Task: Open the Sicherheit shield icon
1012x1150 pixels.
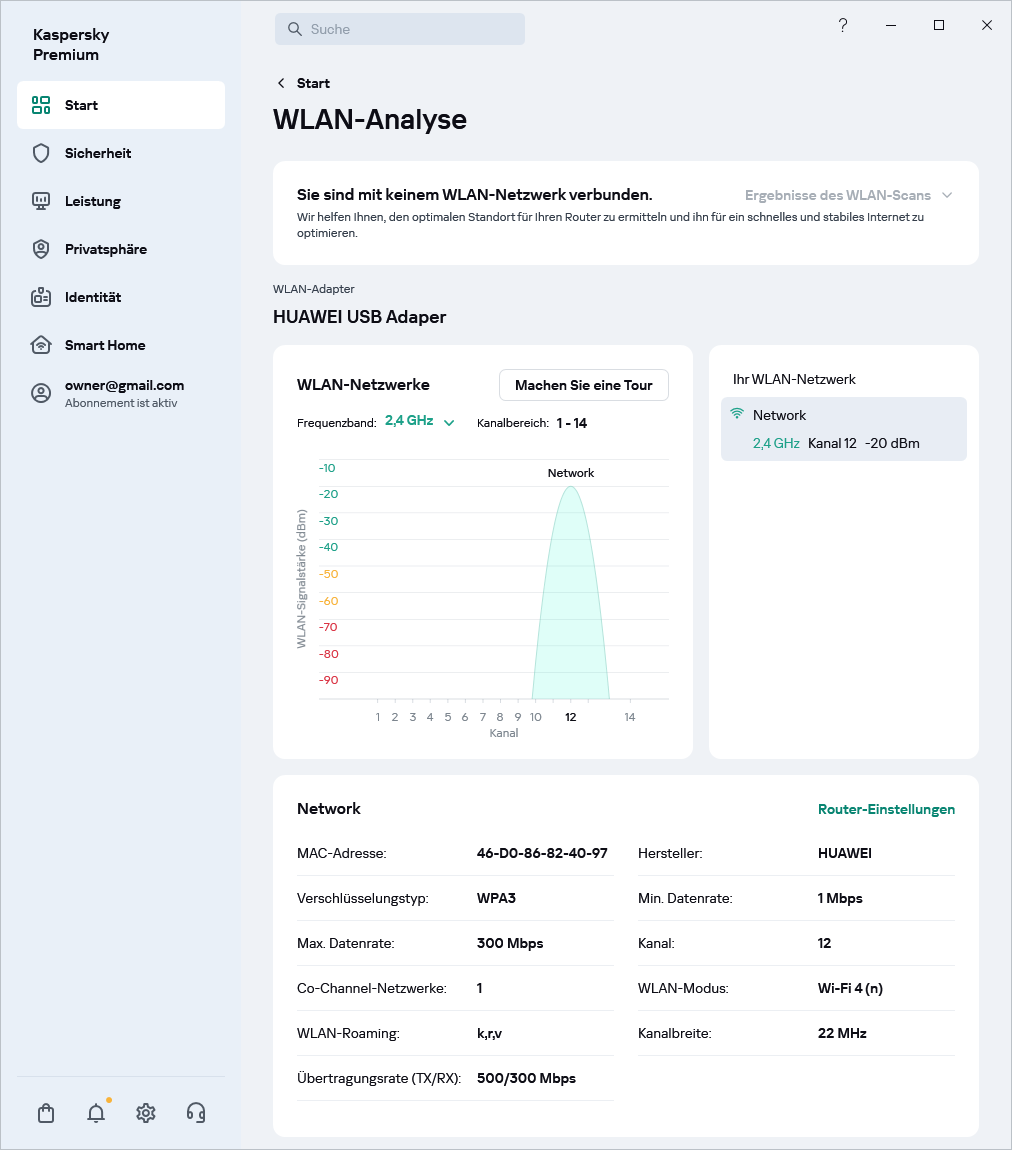Action: click(x=40, y=152)
